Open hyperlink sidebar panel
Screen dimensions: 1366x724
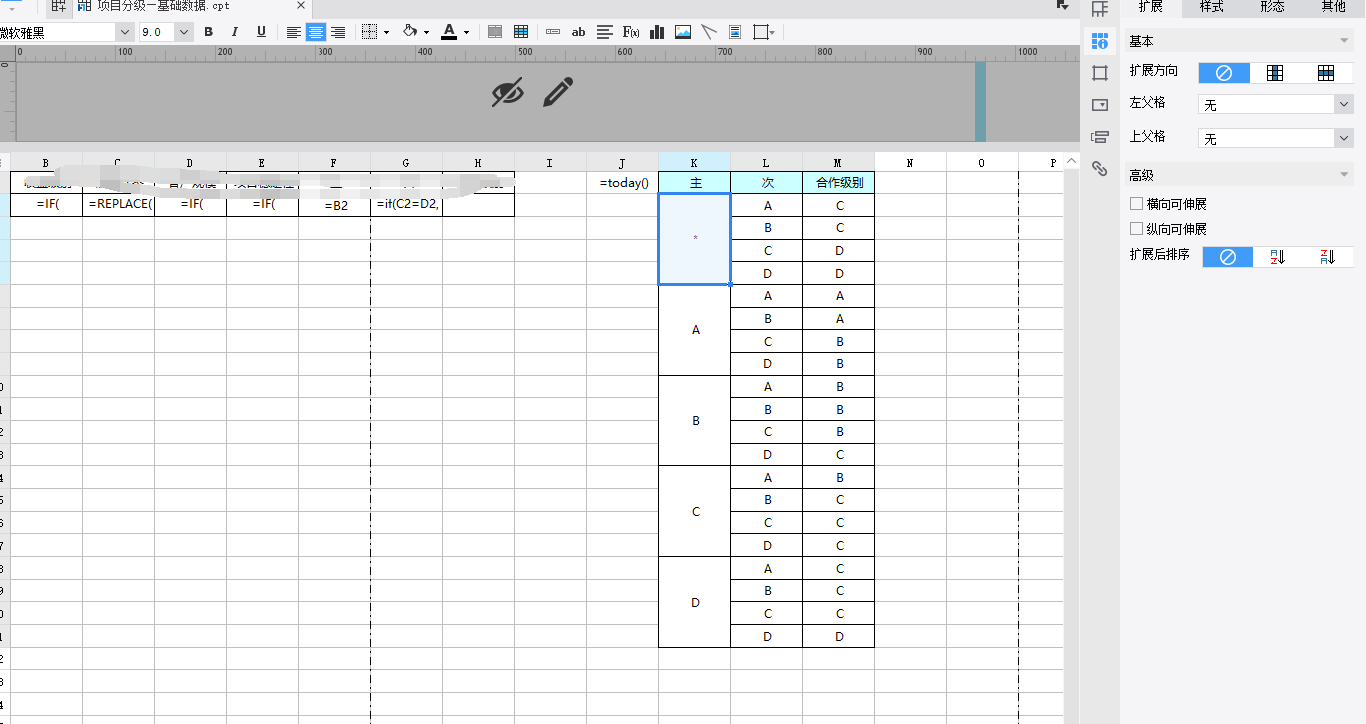[1100, 168]
